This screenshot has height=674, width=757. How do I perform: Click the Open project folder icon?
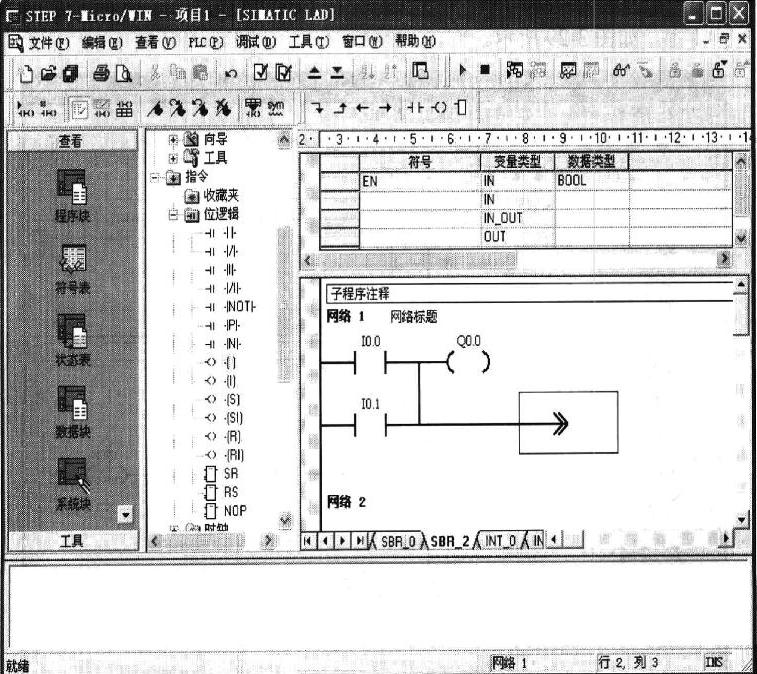point(48,73)
